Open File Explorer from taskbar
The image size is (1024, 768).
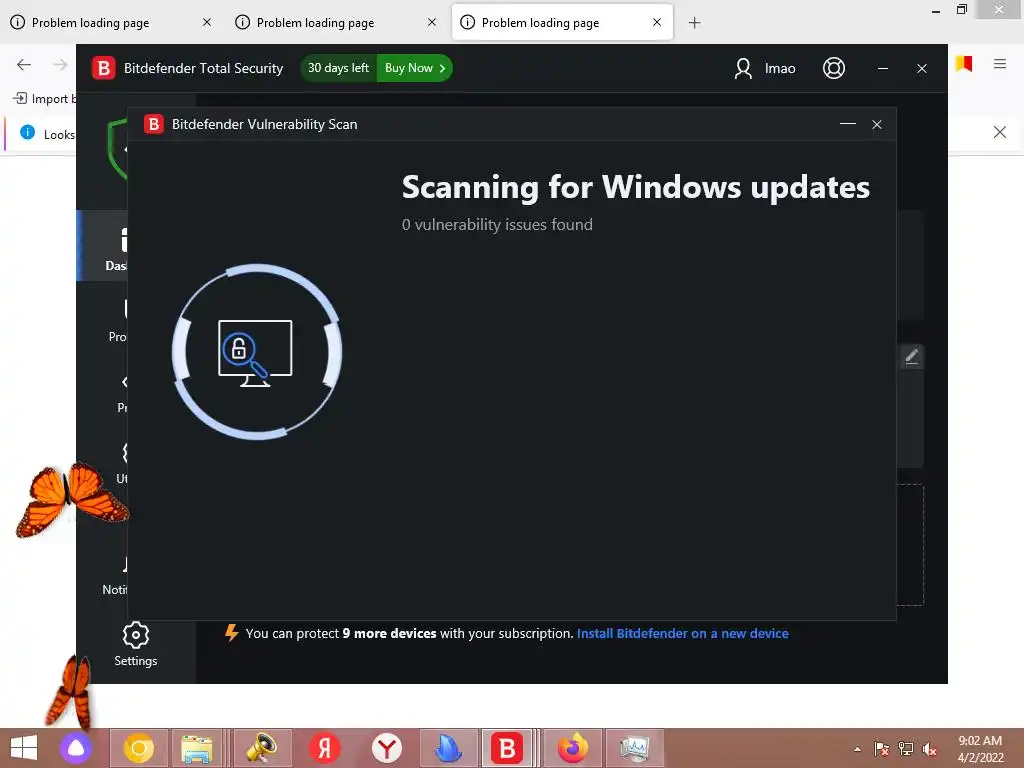tap(197, 748)
